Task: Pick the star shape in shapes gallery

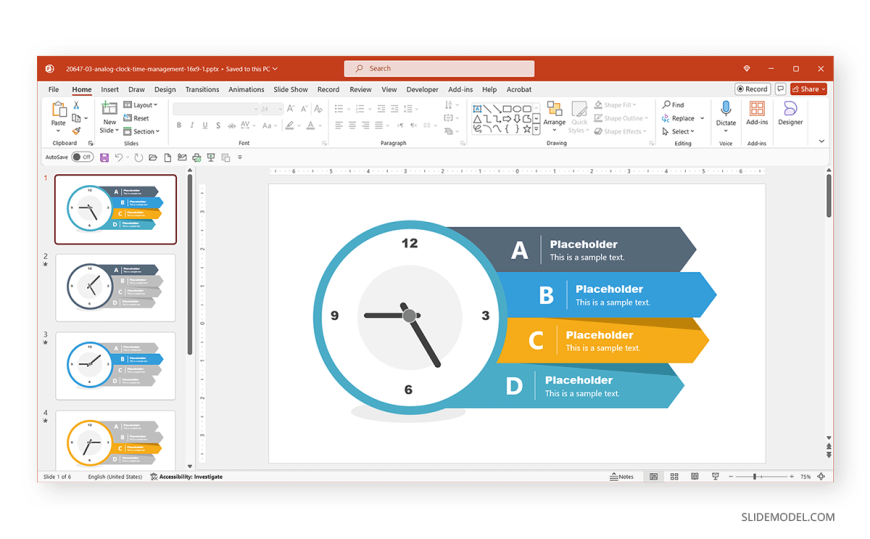Action: [x=527, y=129]
